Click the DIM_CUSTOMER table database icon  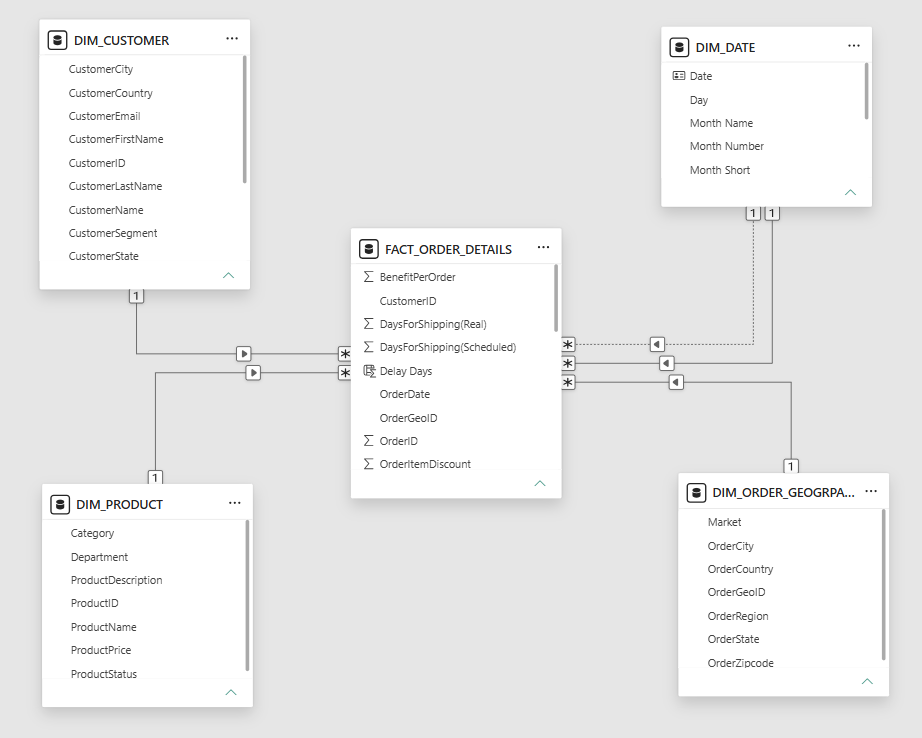57,40
